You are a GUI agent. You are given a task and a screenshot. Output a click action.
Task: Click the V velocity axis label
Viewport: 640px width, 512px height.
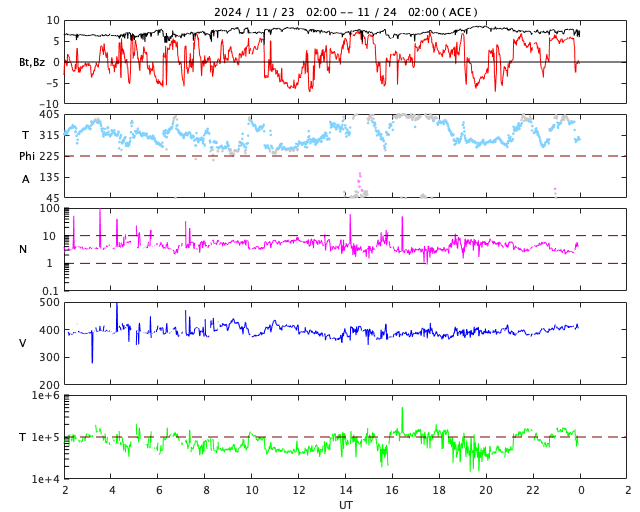point(23,343)
